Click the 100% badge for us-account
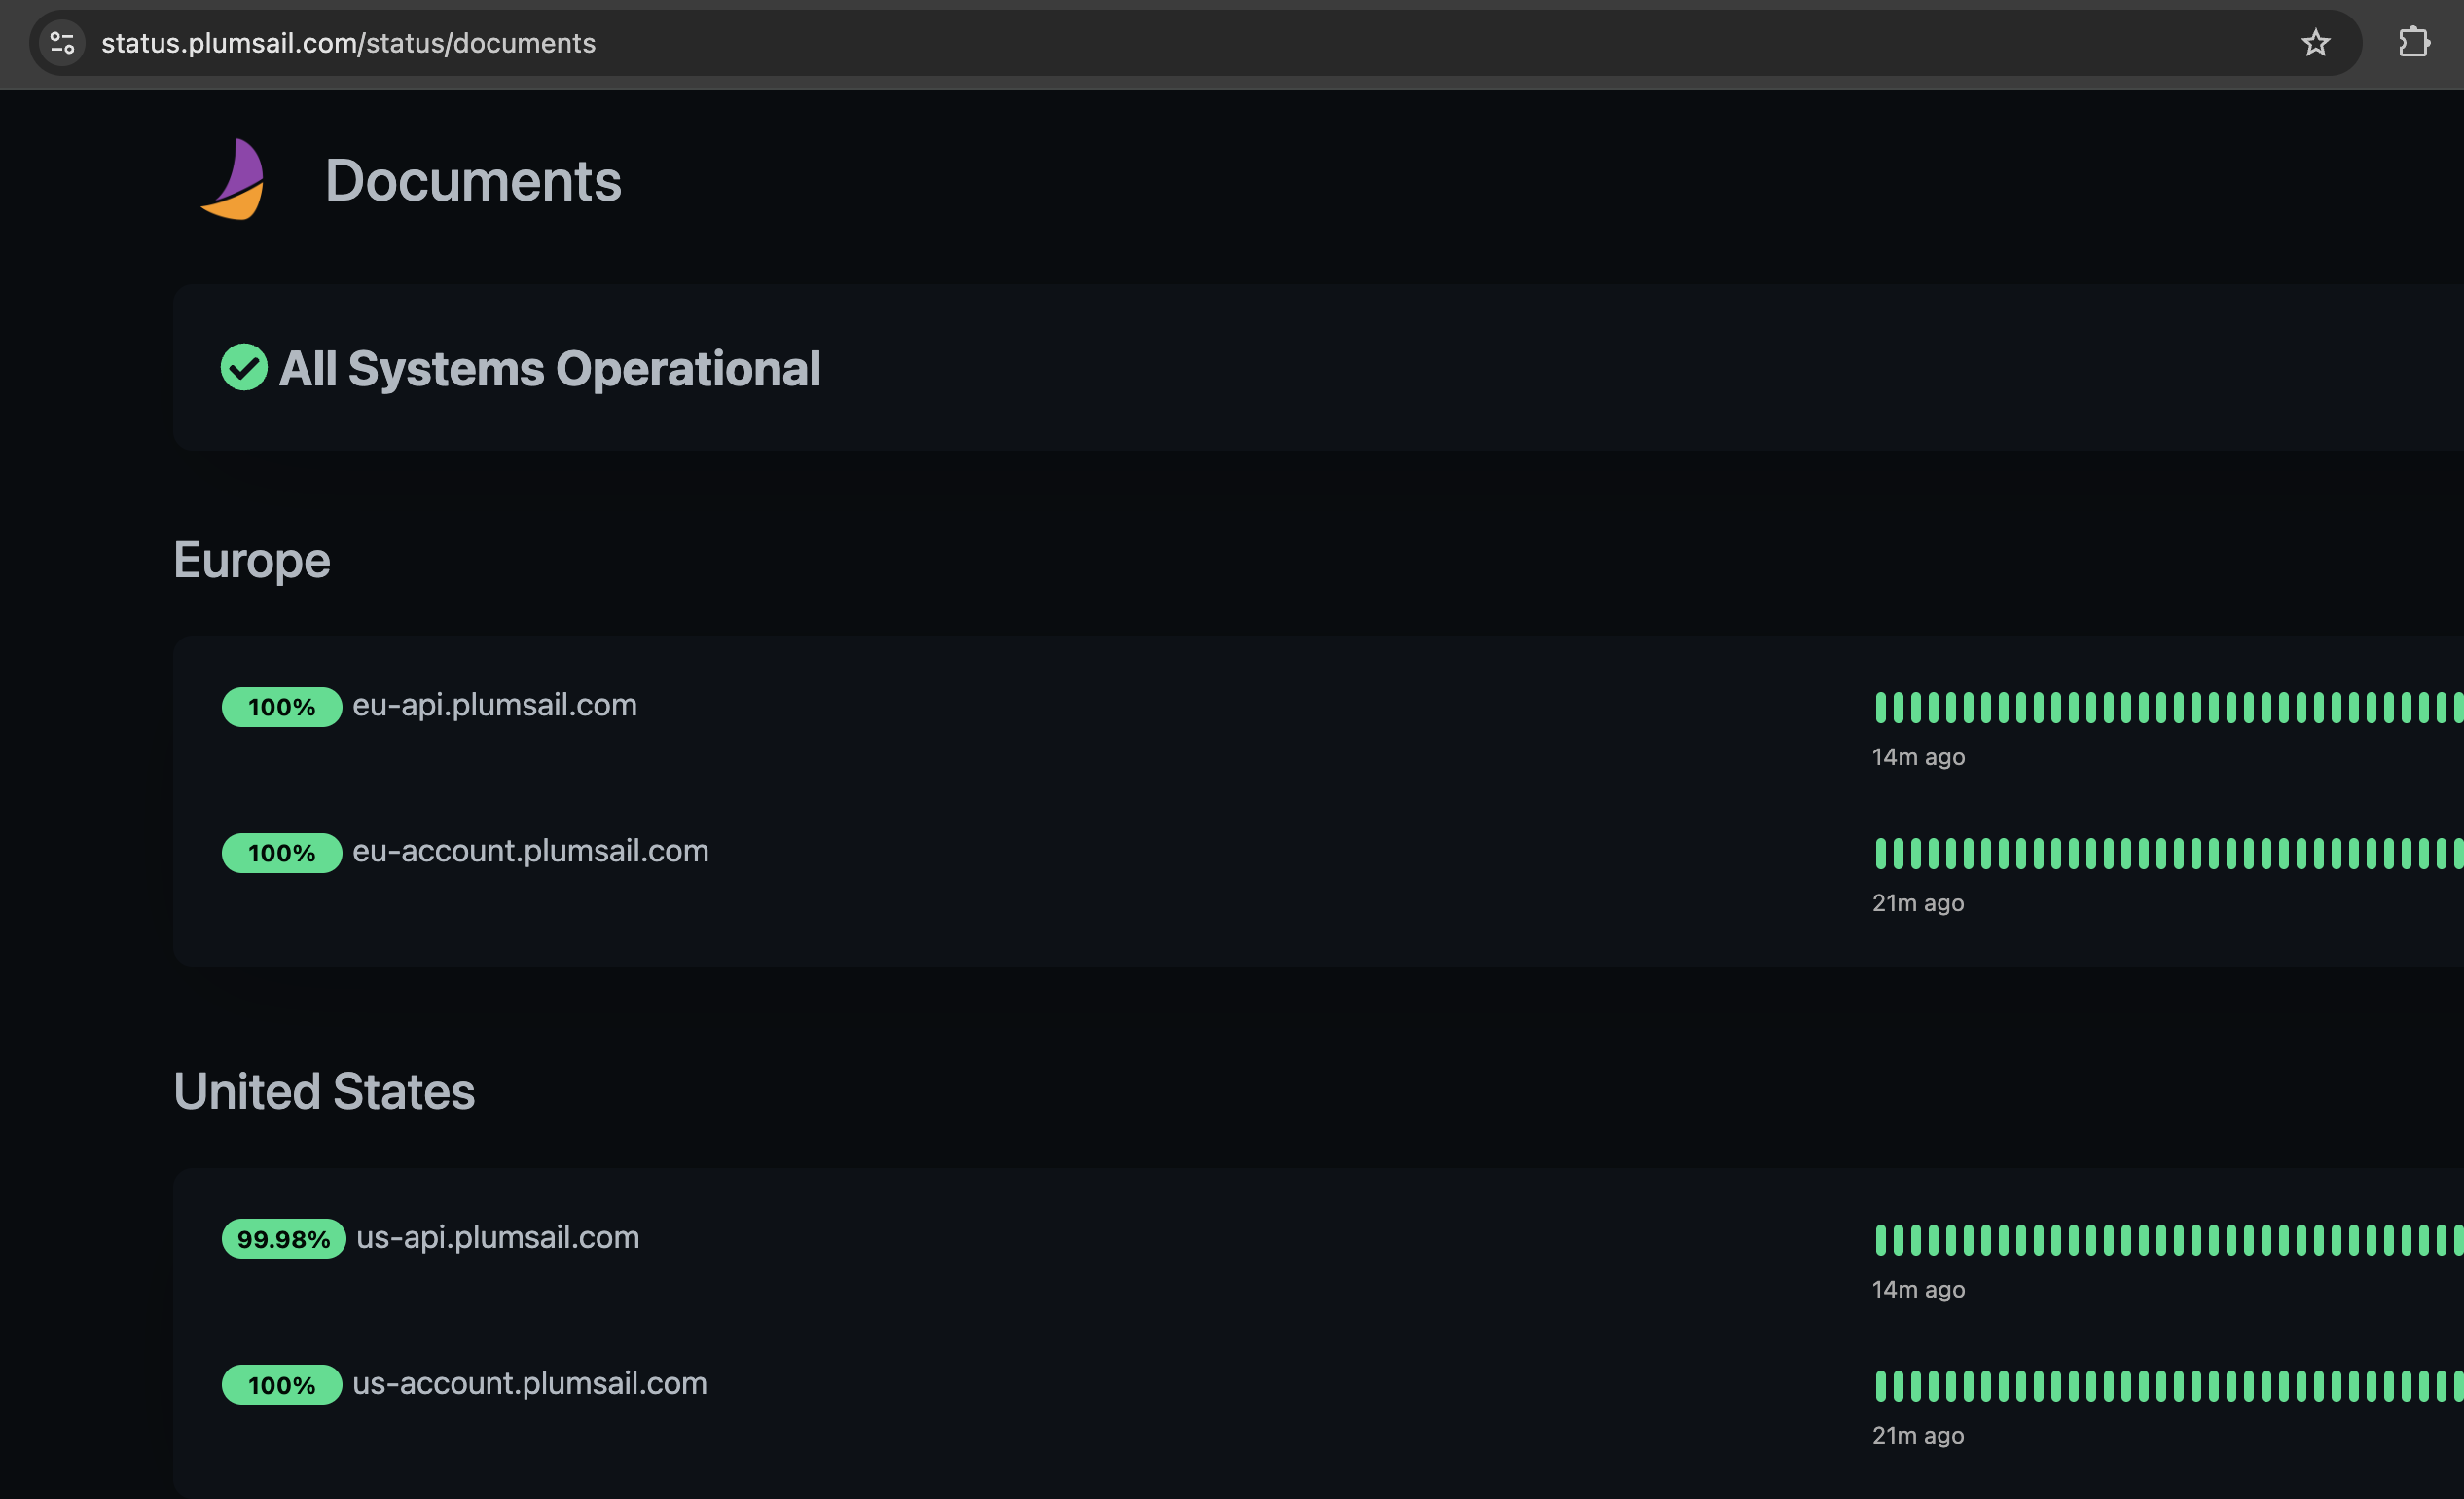The image size is (2464, 1499). (281, 1385)
